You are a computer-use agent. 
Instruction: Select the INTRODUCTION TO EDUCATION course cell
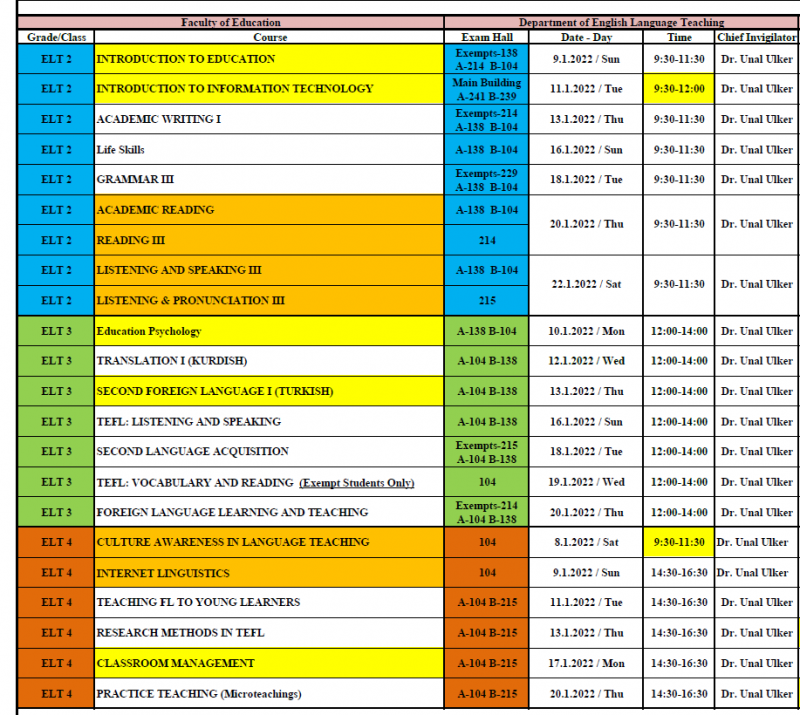(x=268, y=58)
